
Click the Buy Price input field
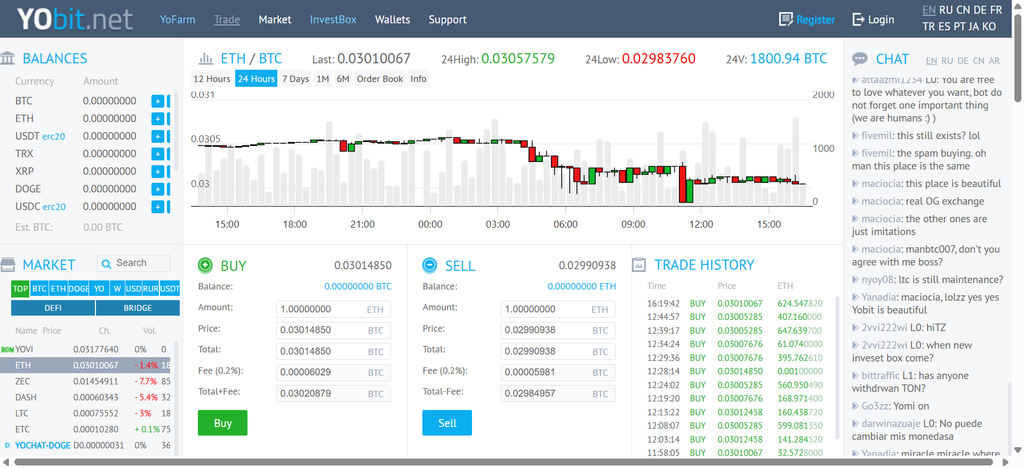(334, 330)
